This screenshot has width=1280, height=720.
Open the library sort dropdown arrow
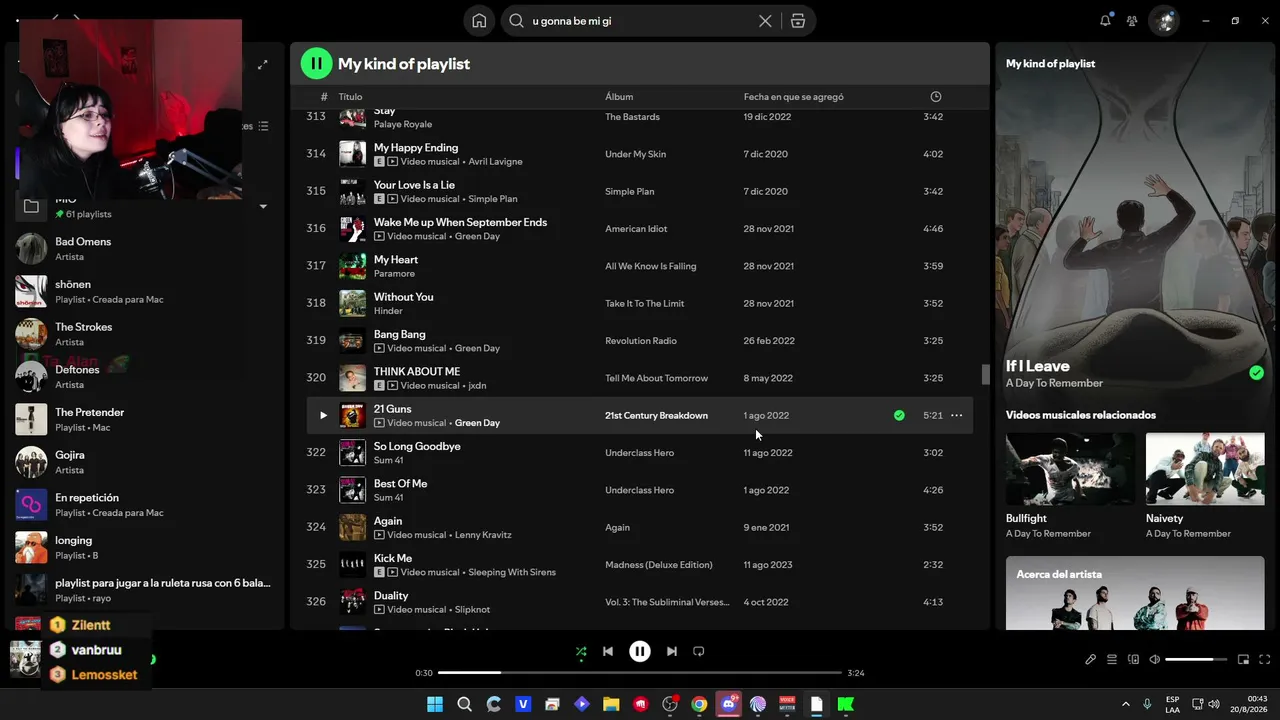point(263,207)
